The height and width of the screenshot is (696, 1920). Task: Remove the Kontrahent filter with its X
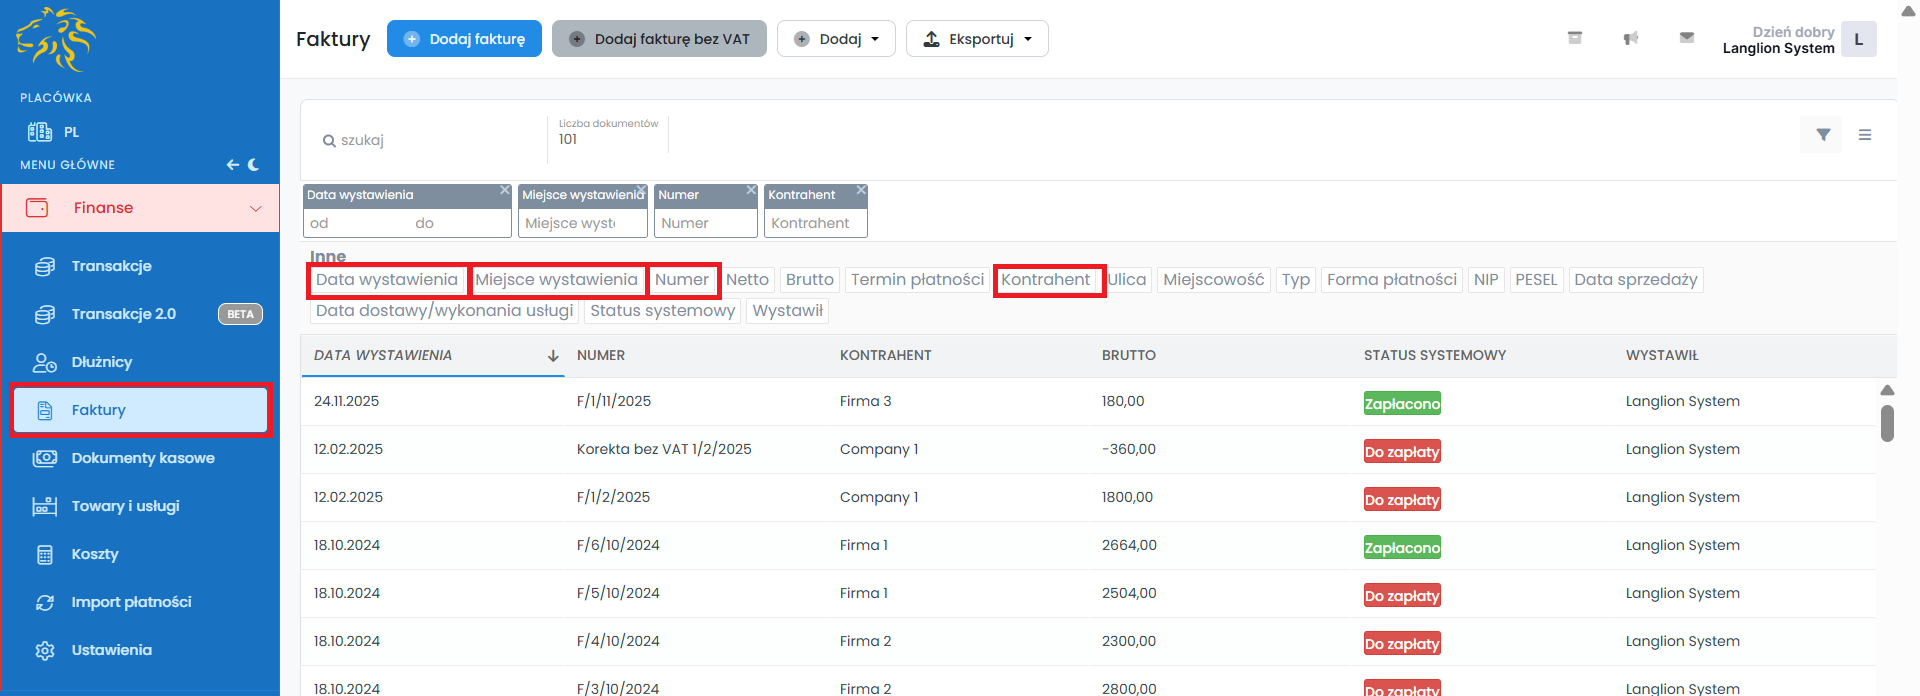pos(860,190)
